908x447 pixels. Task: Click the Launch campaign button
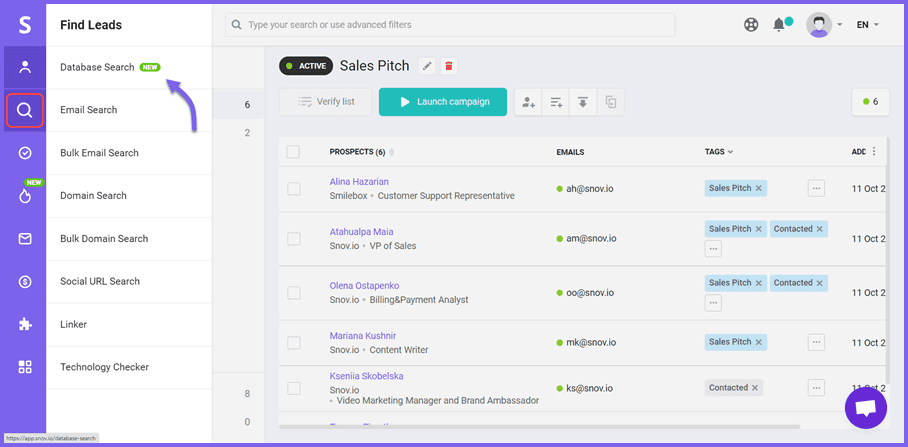pyautogui.click(x=442, y=102)
